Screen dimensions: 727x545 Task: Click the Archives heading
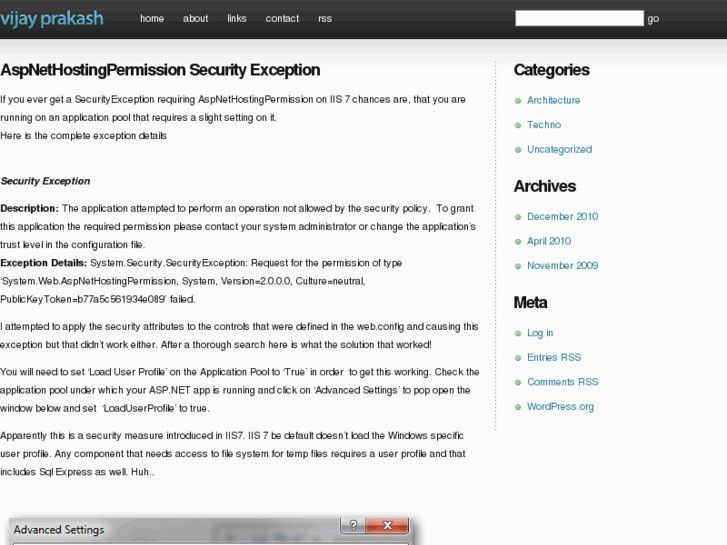tap(544, 186)
